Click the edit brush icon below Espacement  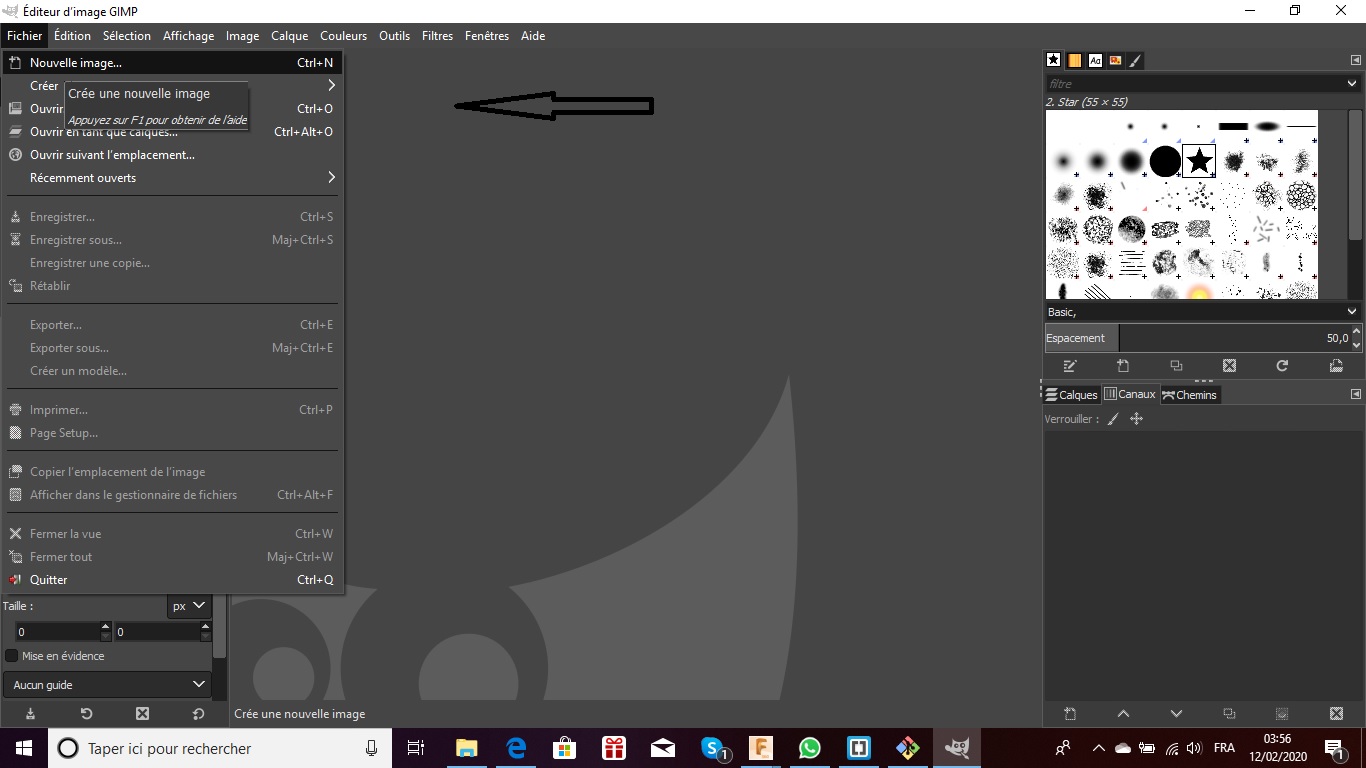(1070, 366)
